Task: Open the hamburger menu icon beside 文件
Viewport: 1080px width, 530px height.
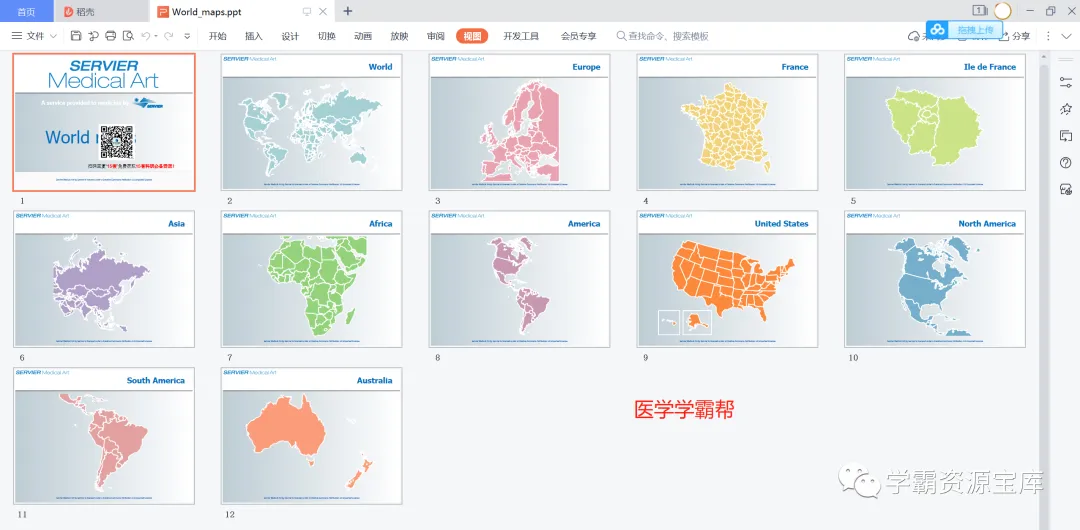Action: pyautogui.click(x=17, y=36)
